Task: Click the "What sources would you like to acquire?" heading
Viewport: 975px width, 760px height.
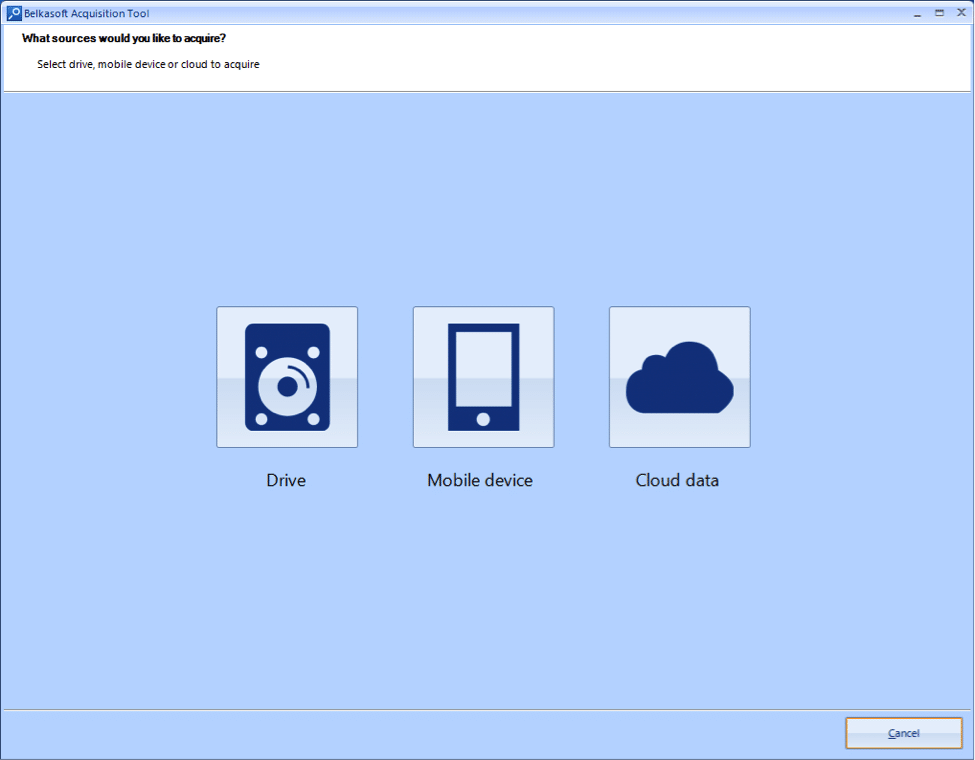Action: [124, 38]
